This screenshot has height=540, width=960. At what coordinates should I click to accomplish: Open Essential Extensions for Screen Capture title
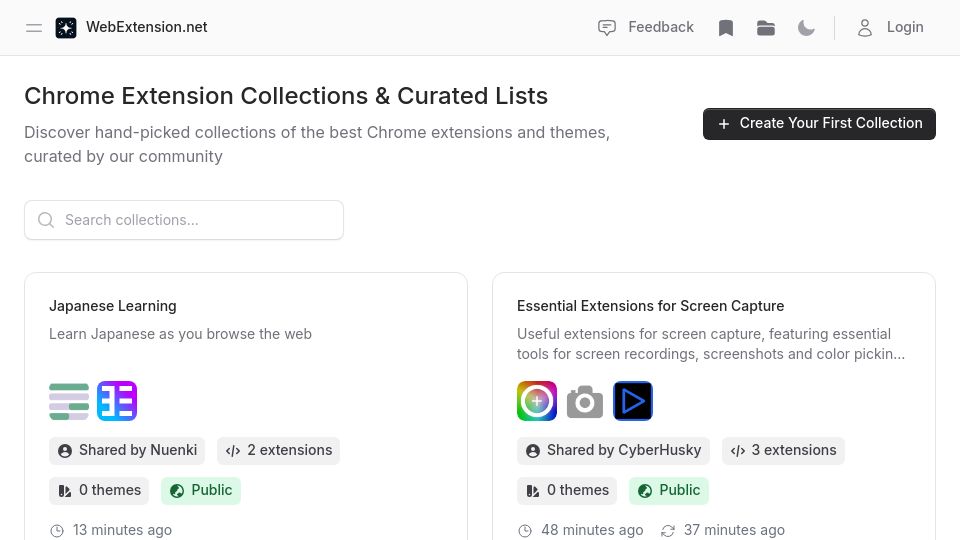tap(650, 306)
